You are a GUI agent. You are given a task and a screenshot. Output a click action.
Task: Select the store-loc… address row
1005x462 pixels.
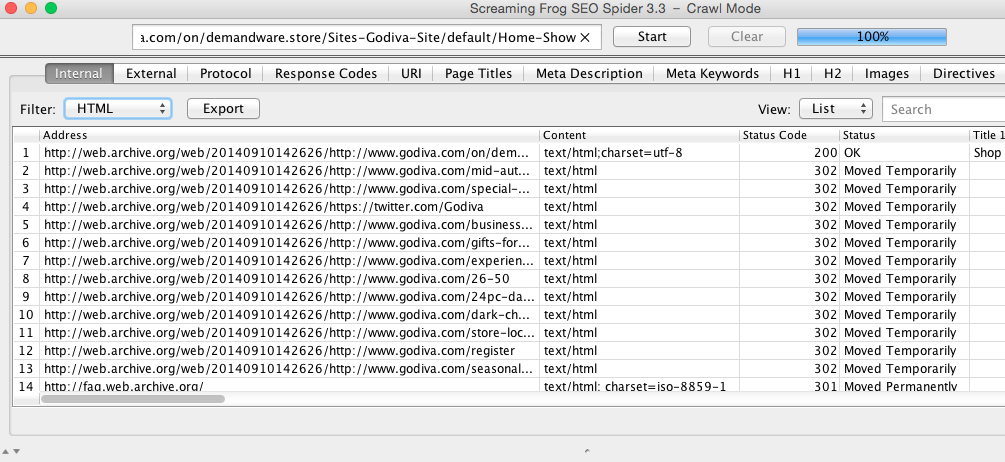click(x=290, y=333)
